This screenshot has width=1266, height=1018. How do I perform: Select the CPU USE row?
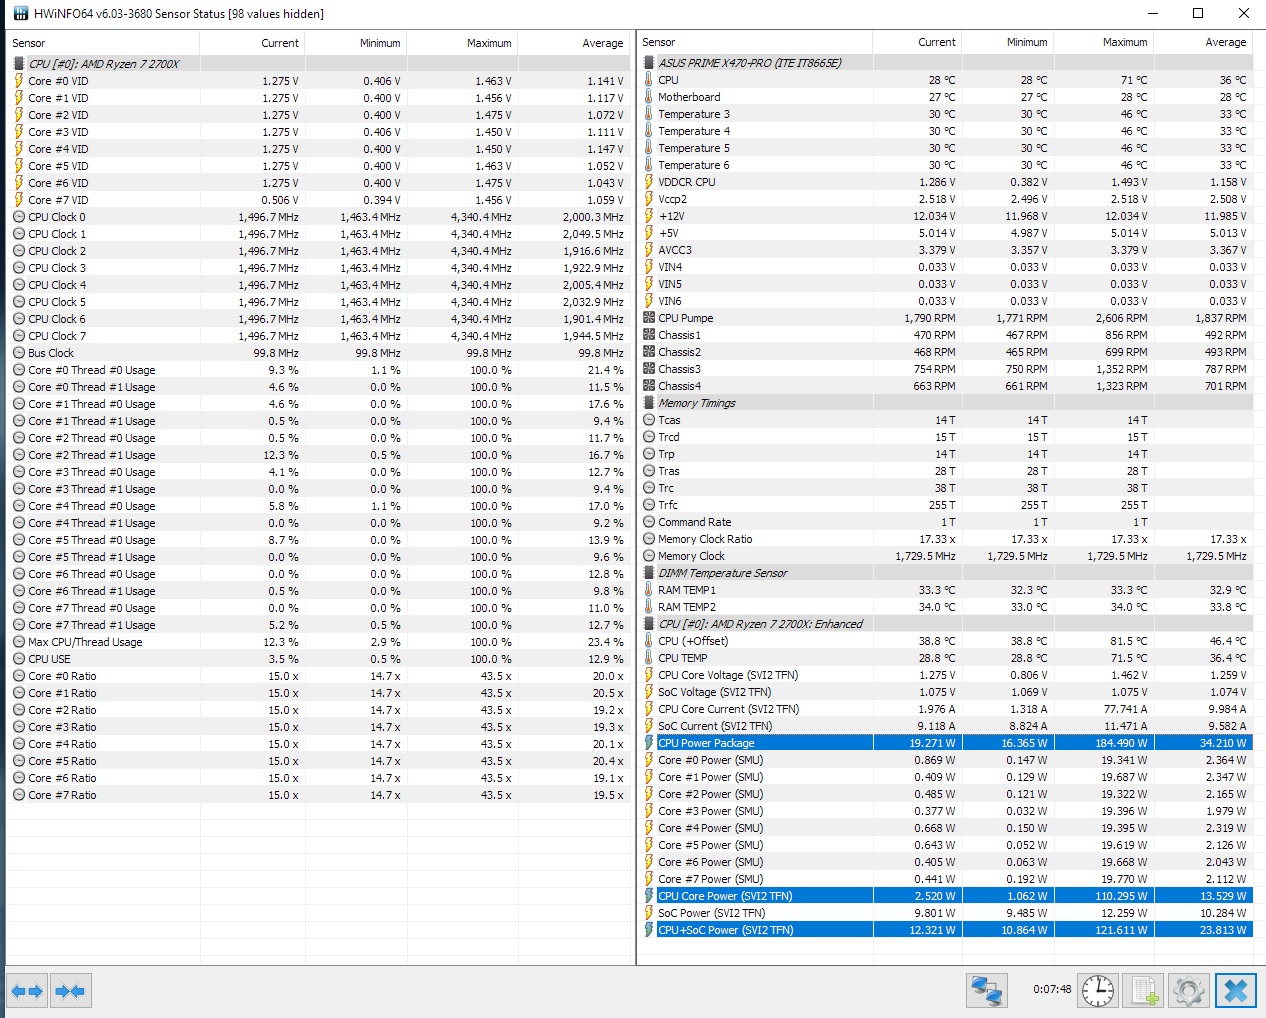pos(319,659)
